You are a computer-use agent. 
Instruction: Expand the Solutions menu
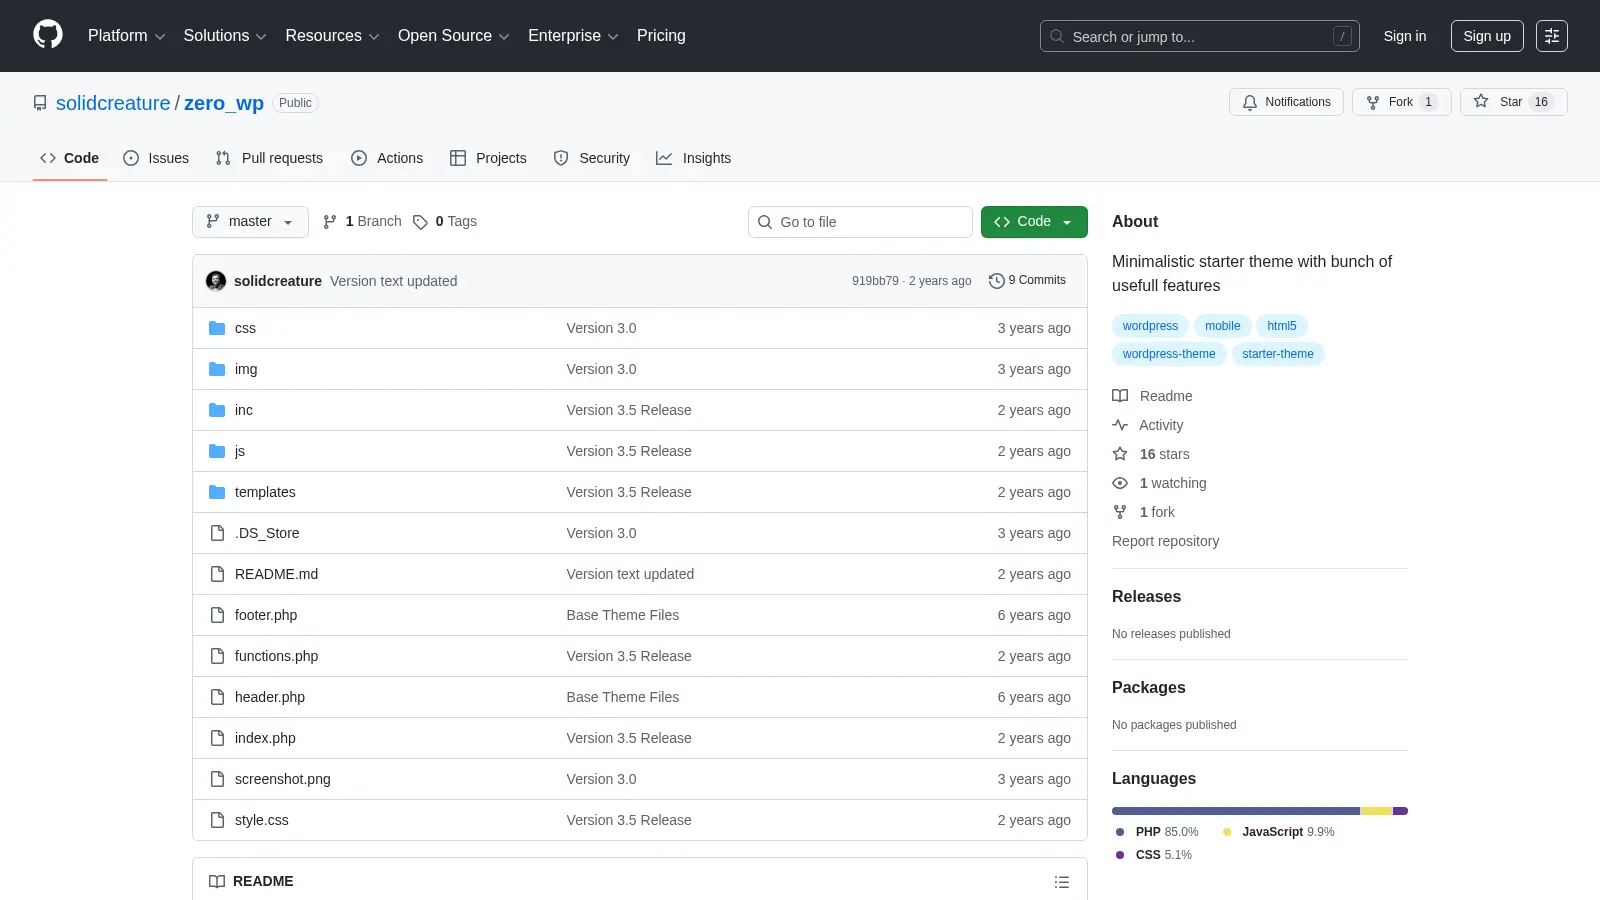coord(225,36)
